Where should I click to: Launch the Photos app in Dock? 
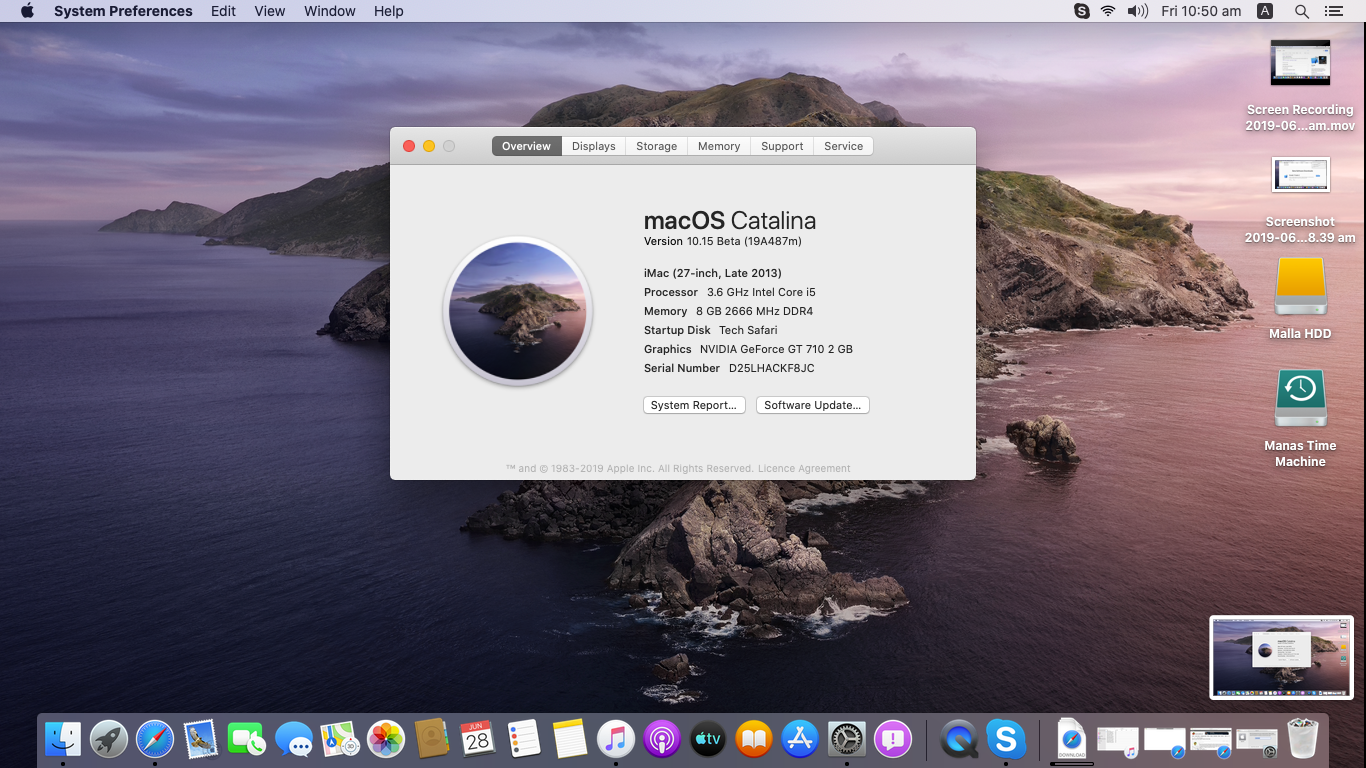click(x=386, y=739)
